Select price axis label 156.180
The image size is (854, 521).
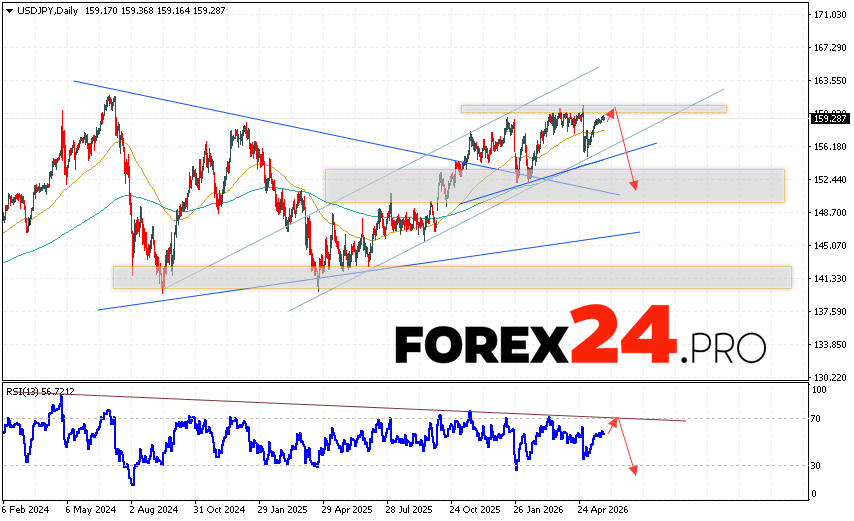(830, 146)
